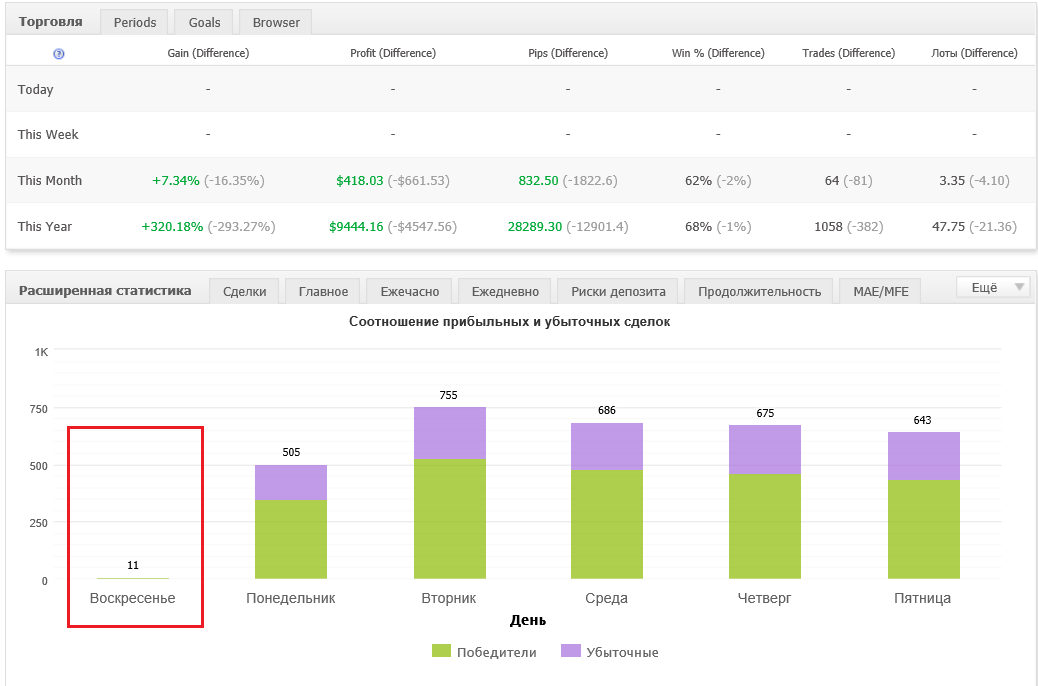Select the Торговля tab

[50, 22]
